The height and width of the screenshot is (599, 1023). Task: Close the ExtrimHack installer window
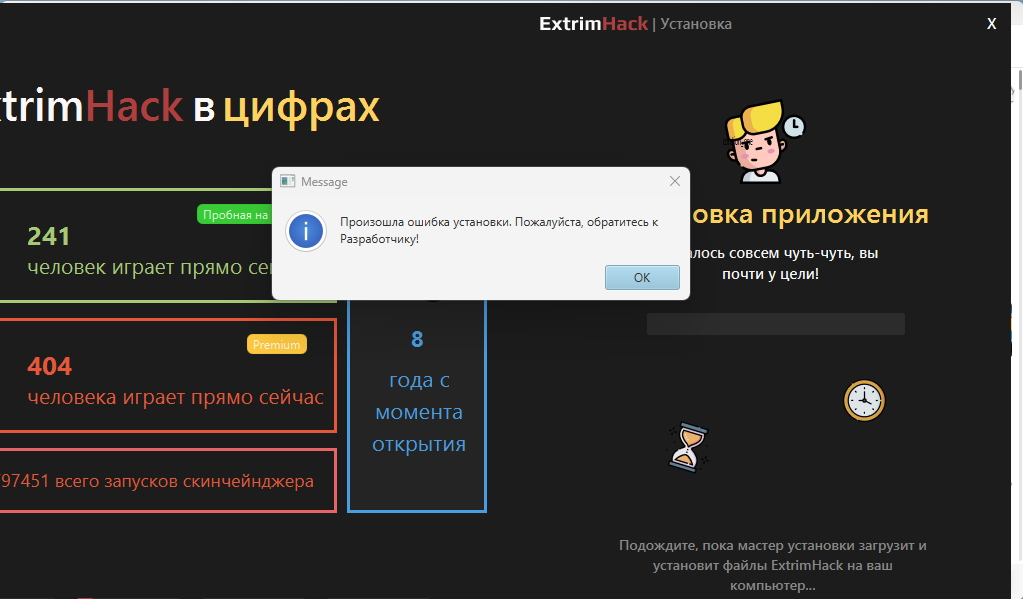click(x=991, y=24)
